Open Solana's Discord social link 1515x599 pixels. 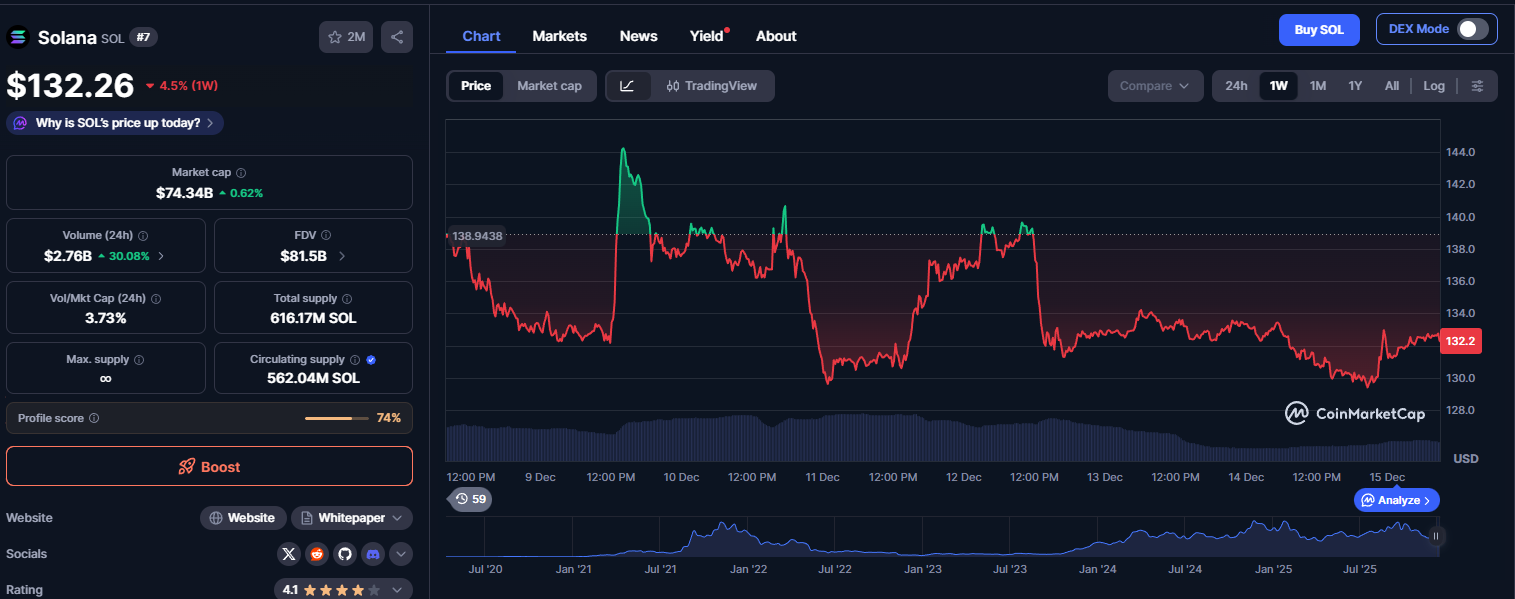pyautogui.click(x=373, y=553)
